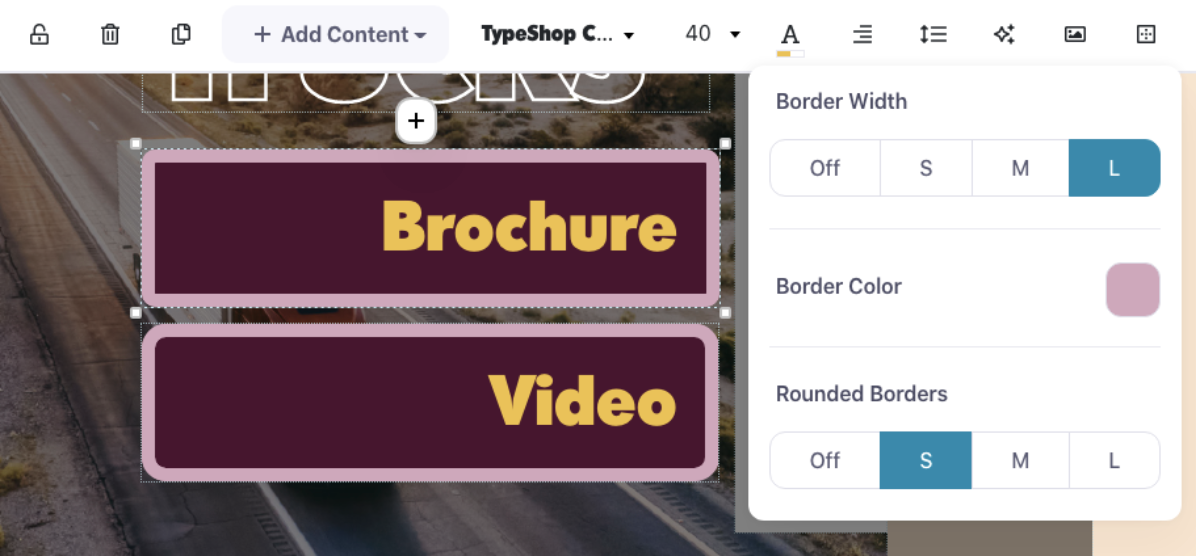Open Add Content dropdown

(x=336, y=34)
